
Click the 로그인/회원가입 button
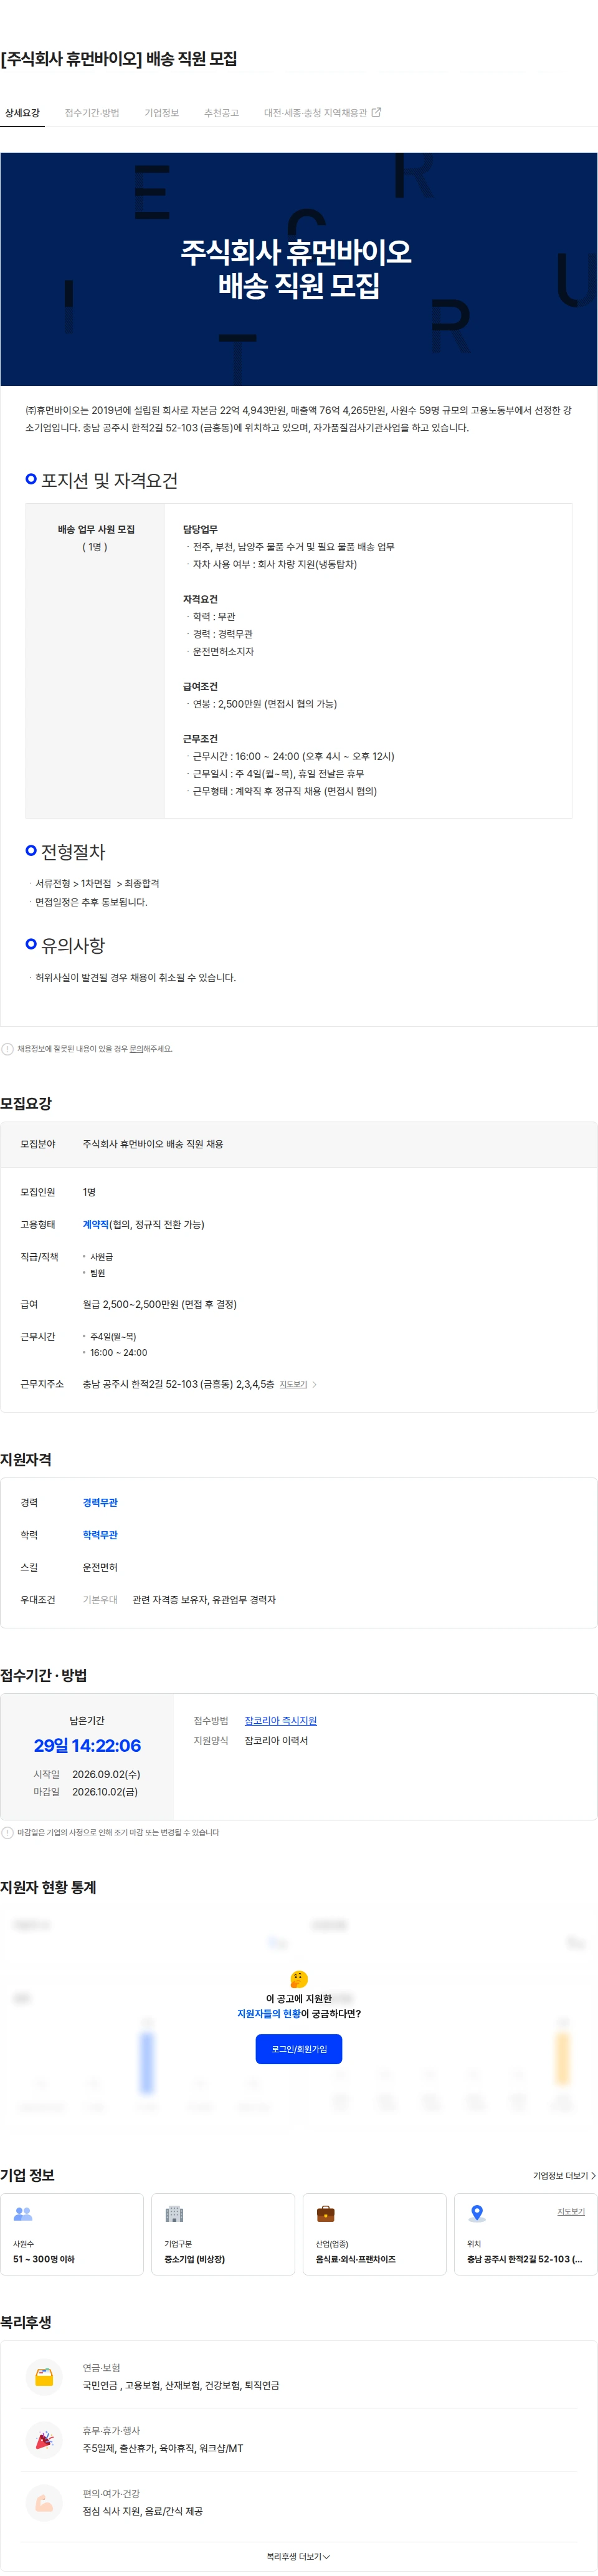[299, 2049]
